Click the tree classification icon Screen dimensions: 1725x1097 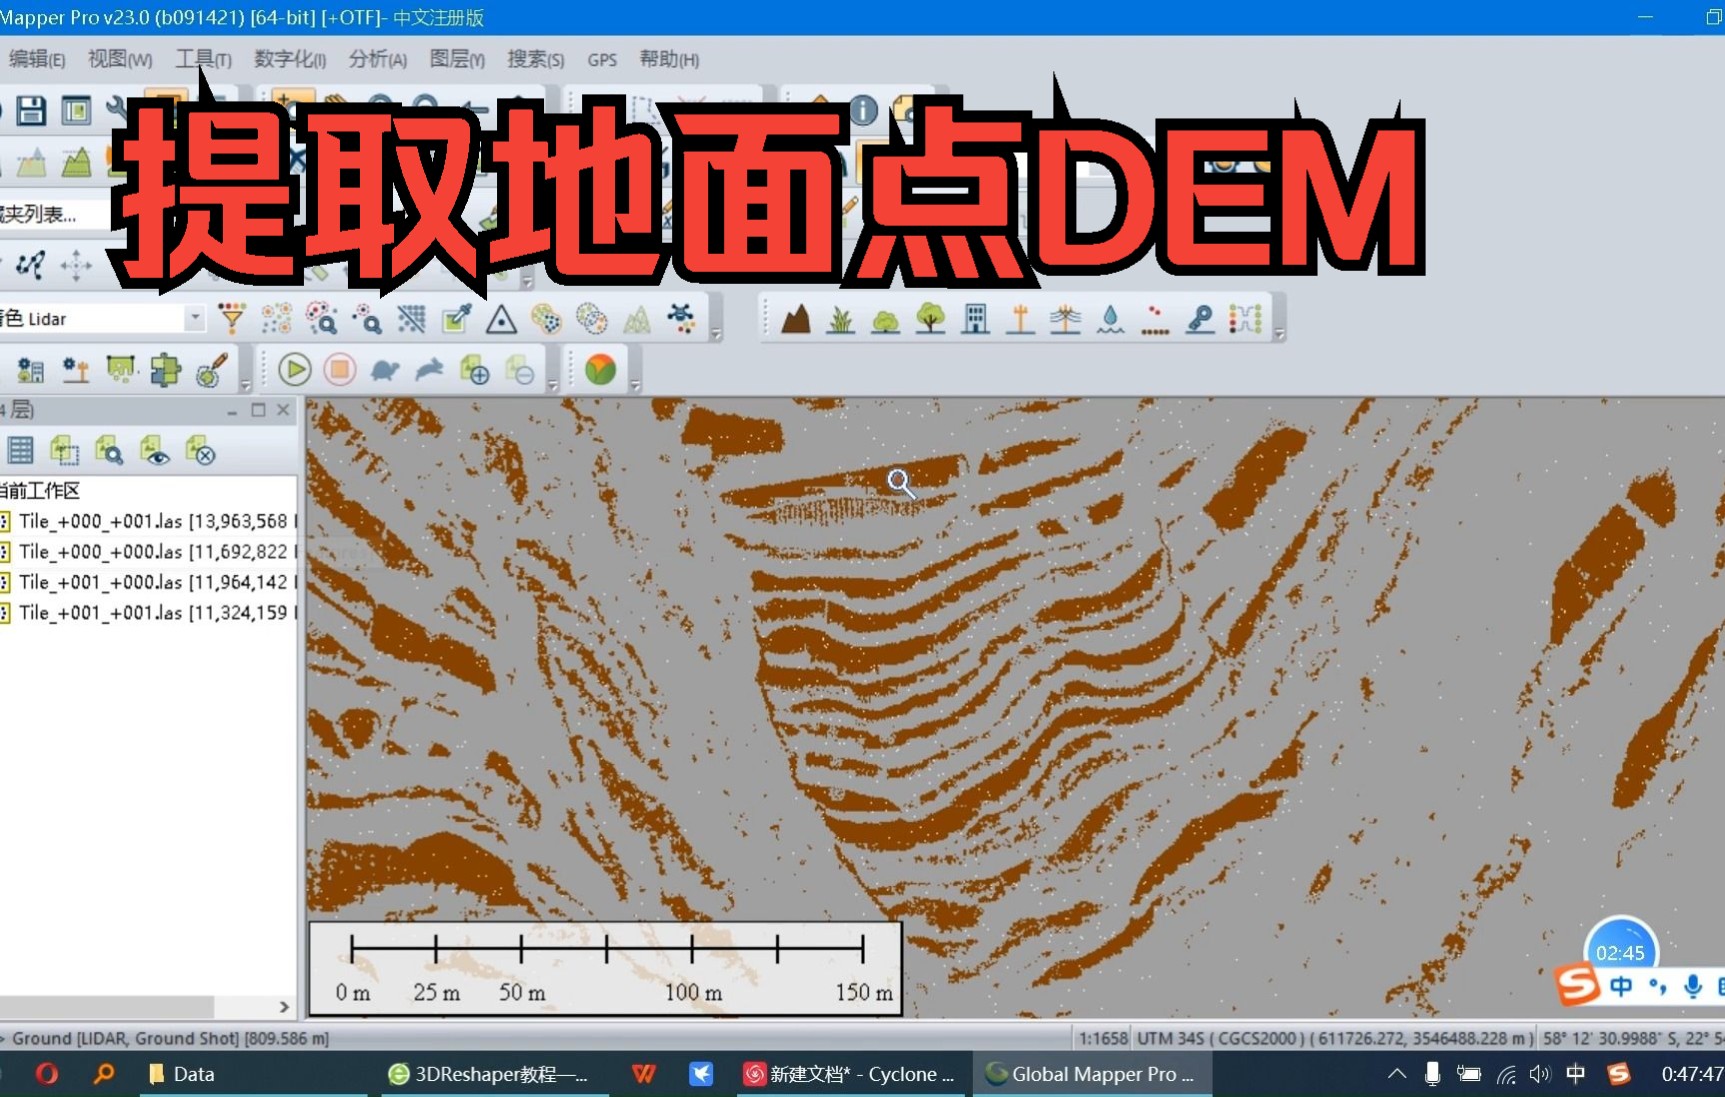[932, 318]
